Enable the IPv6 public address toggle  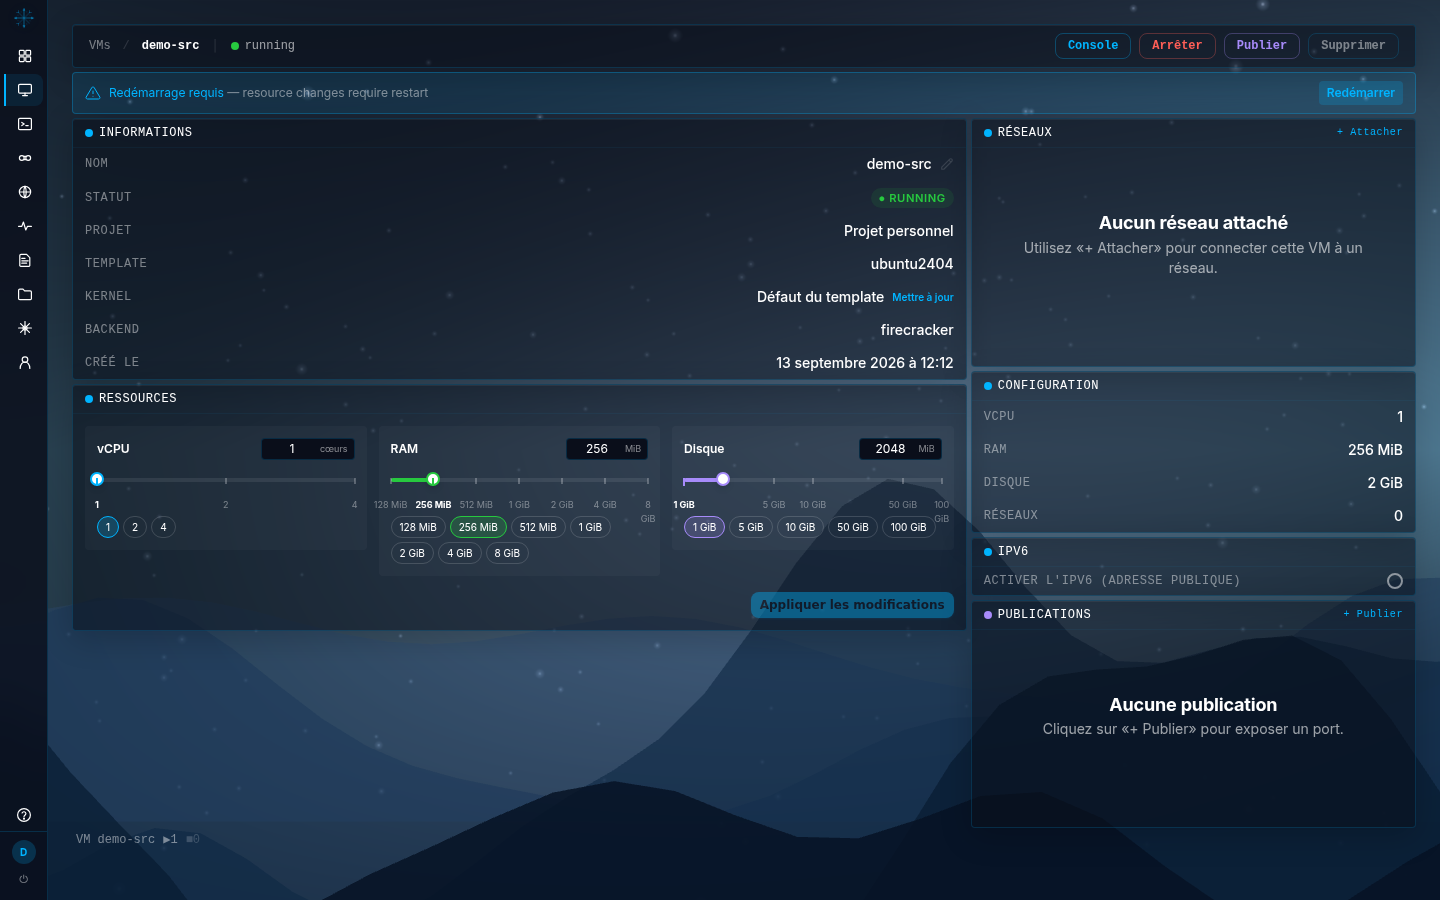click(1395, 581)
